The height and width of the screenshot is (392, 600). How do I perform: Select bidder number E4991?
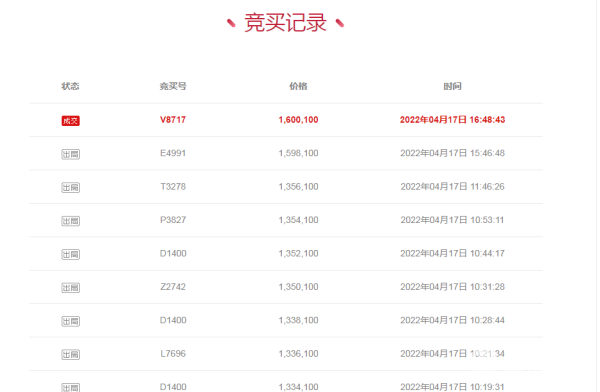point(173,153)
